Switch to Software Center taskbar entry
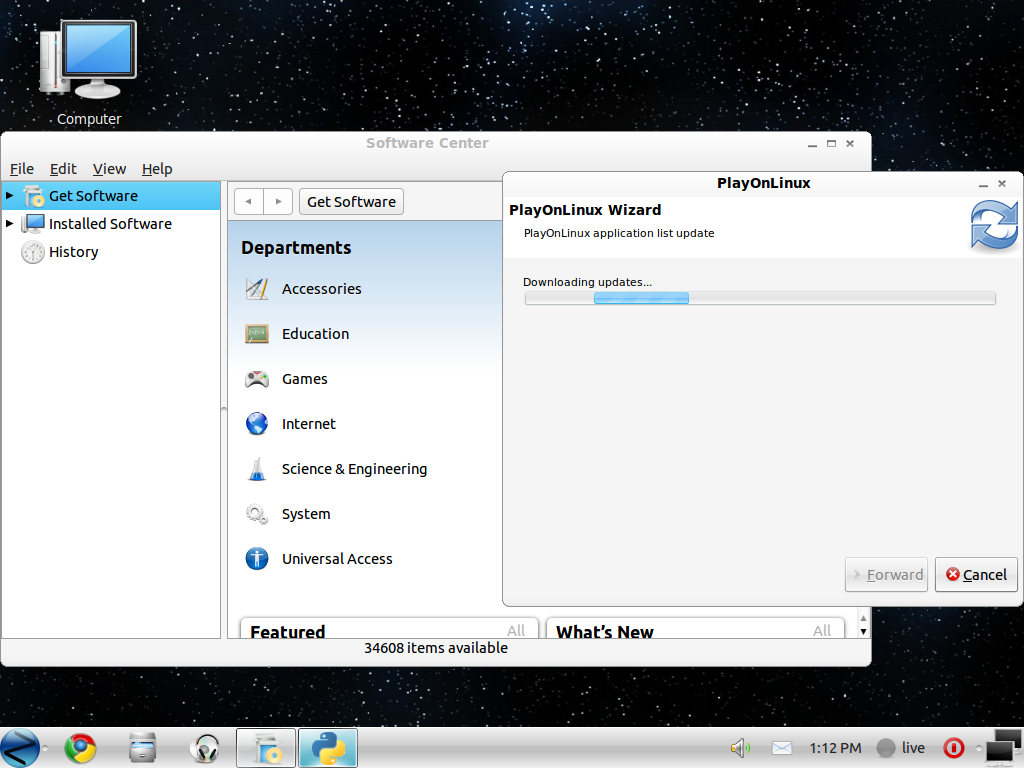This screenshot has height=768, width=1024. pyautogui.click(x=266, y=748)
